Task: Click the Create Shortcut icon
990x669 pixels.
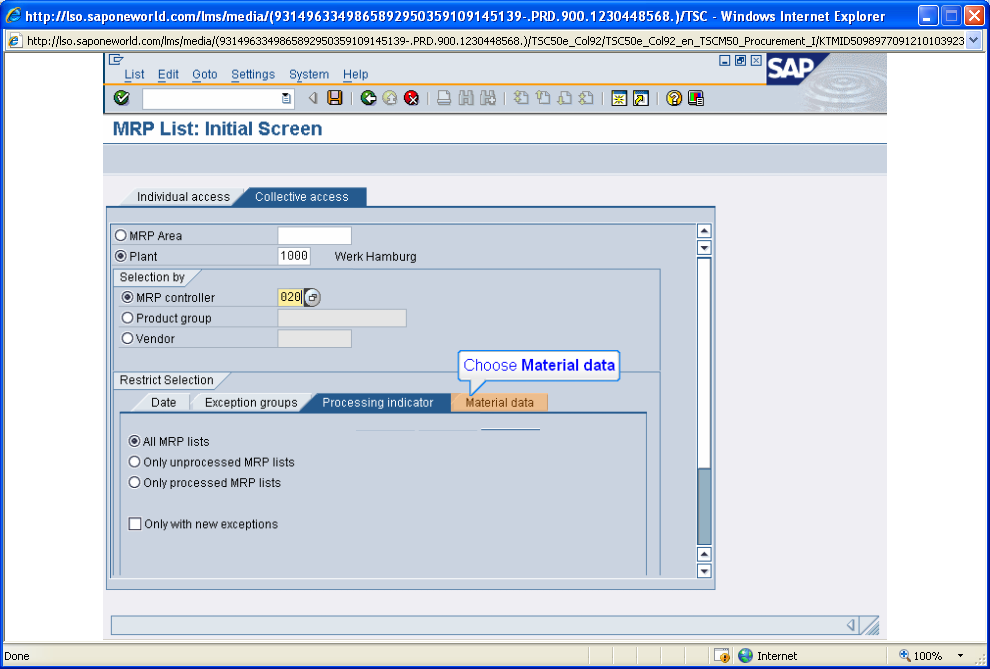Action: [x=641, y=98]
